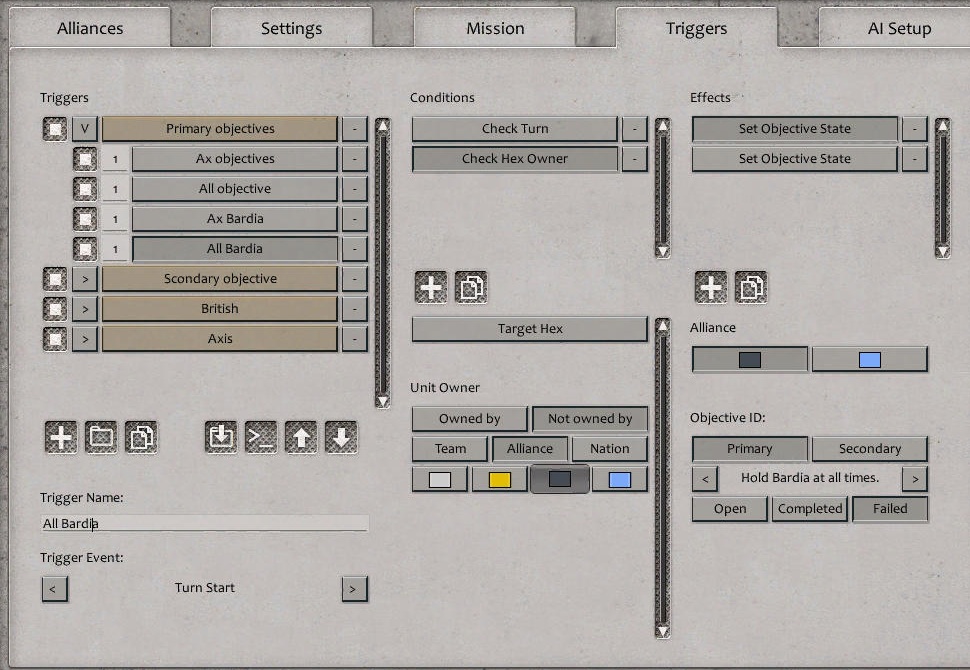Viewport: 970px width, 670px height.
Task: Set objective state to Failed
Action: click(x=890, y=509)
